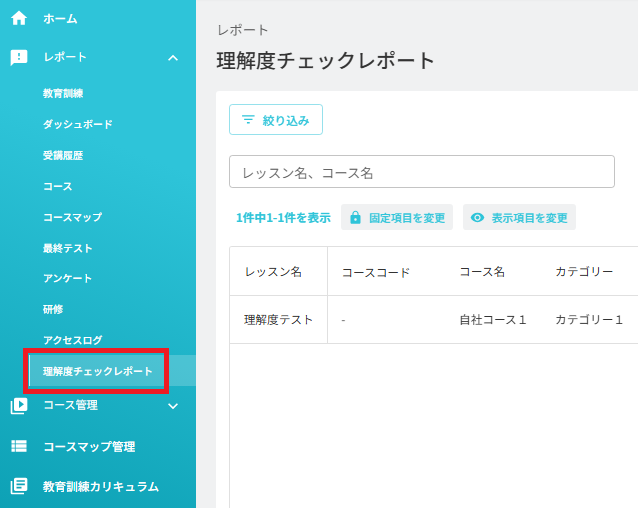Click カテゴリー column header

[x=584, y=272]
